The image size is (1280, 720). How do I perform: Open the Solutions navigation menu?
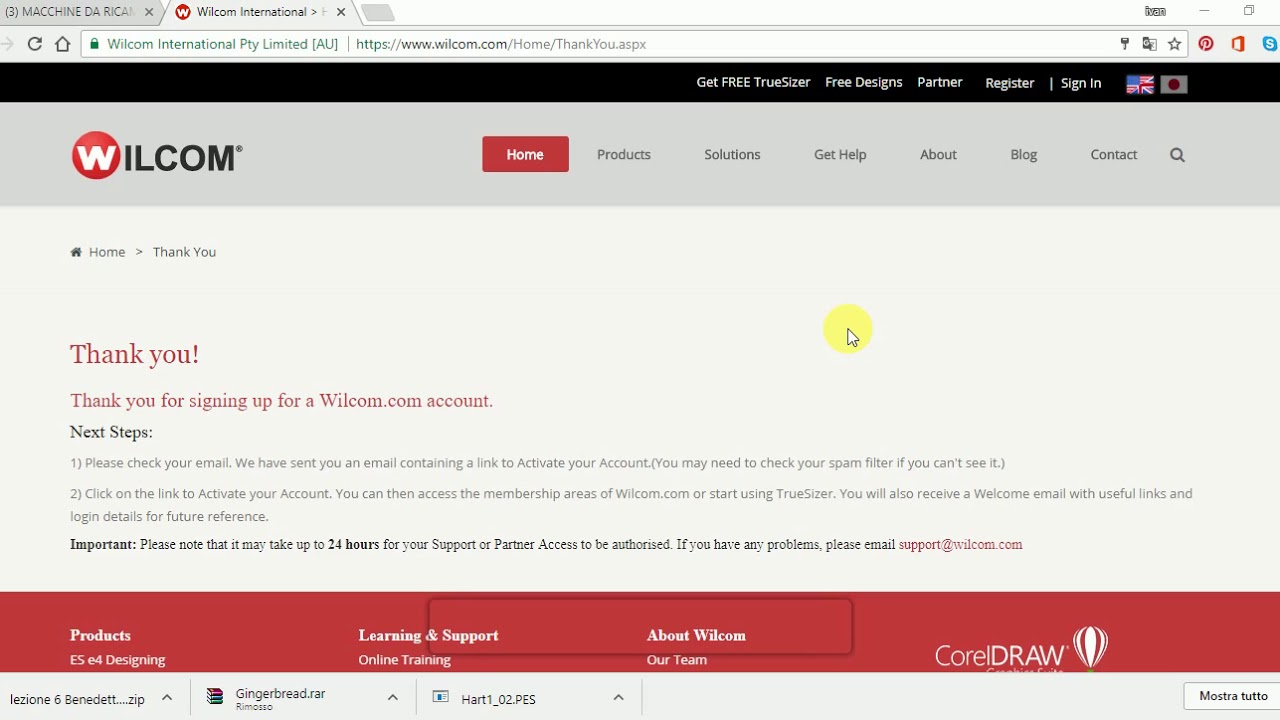(x=732, y=154)
